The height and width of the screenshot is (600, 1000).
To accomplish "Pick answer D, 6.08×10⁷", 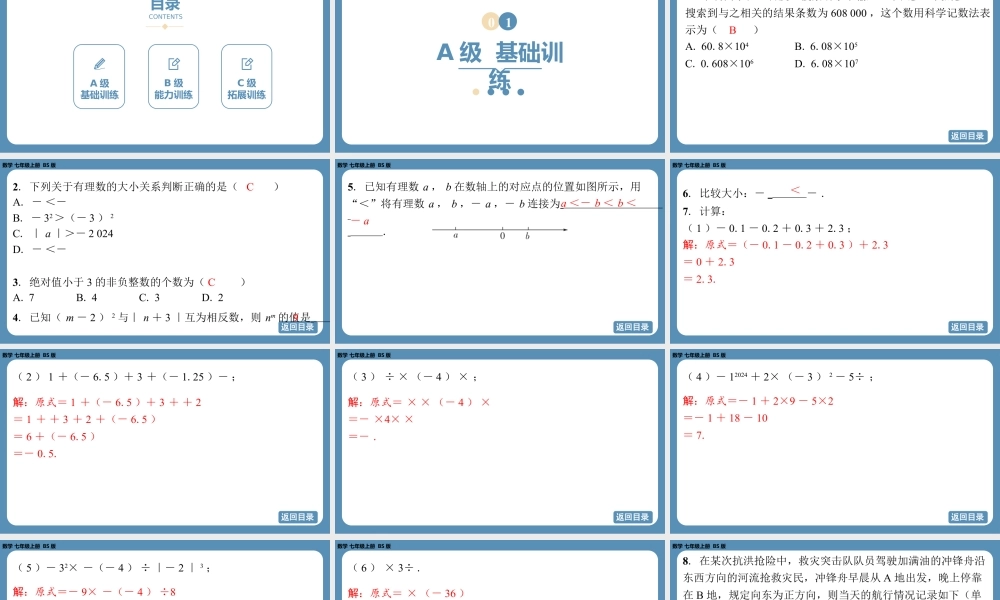I will point(827,62).
